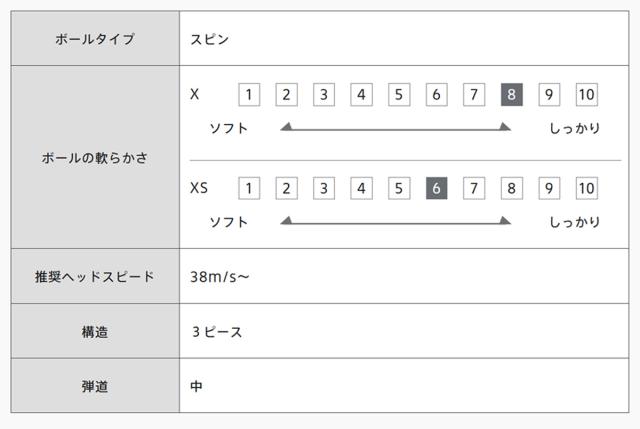Click box 2 in the X softness row
Image resolution: width=640 pixels, height=429 pixels.
click(x=286, y=95)
